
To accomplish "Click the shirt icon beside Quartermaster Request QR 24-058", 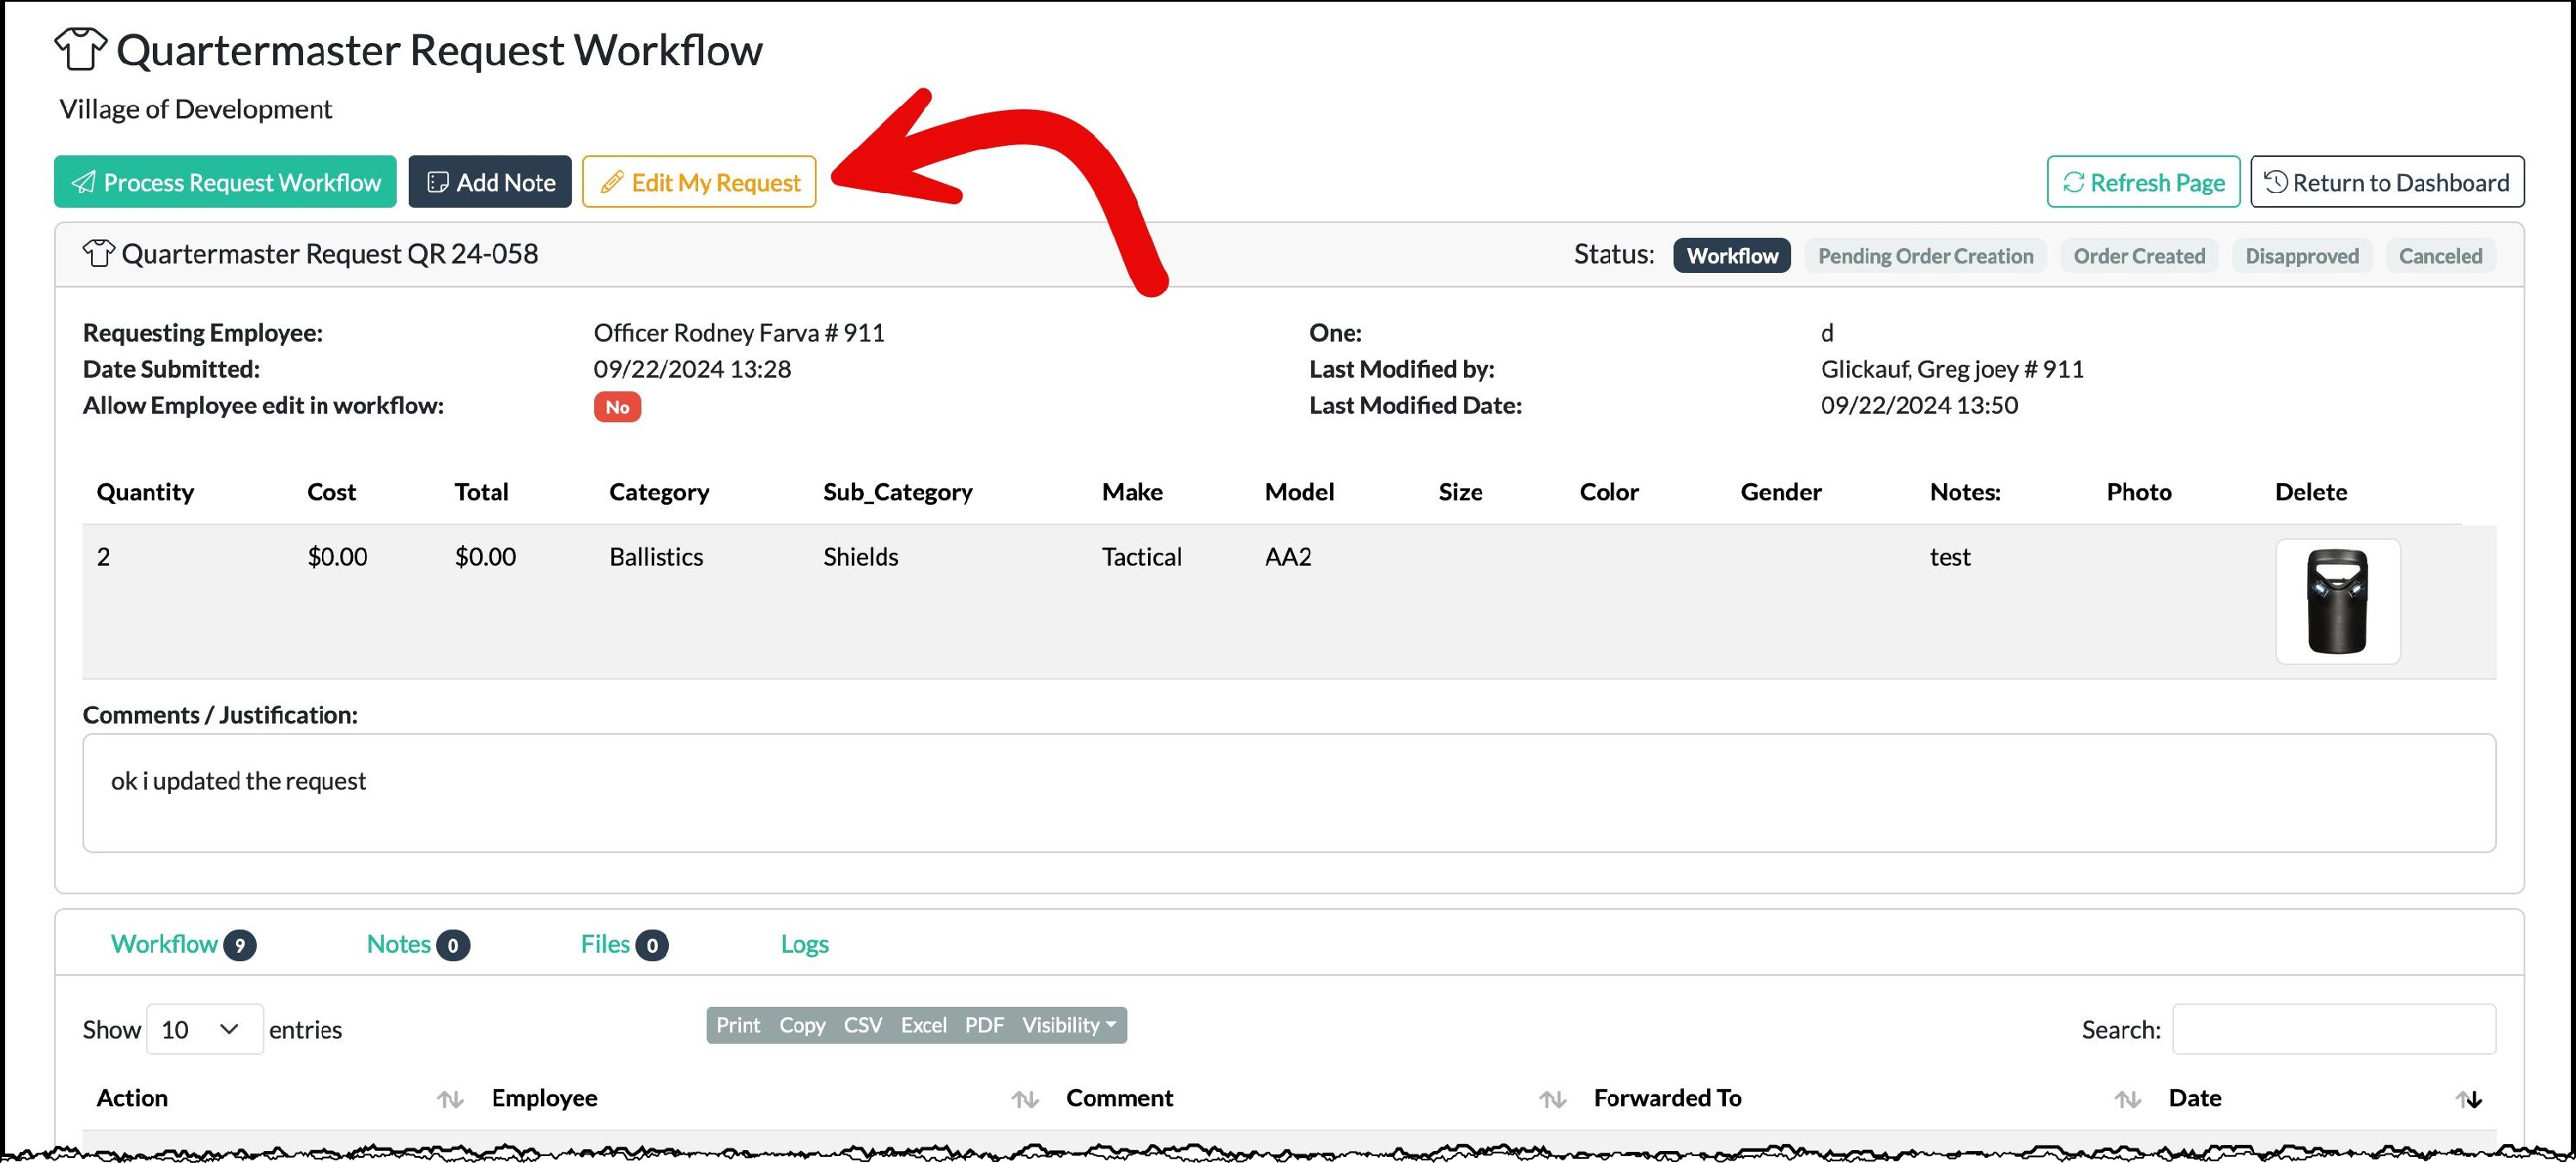I will (98, 254).
